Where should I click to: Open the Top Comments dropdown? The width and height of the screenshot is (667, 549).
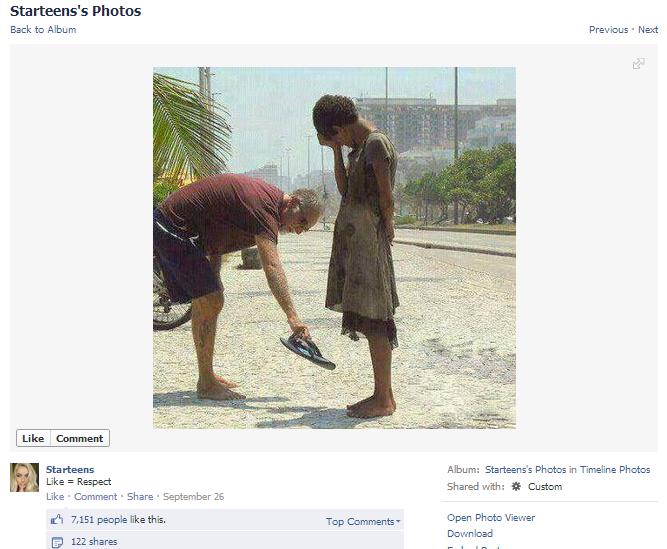(363, 521)
